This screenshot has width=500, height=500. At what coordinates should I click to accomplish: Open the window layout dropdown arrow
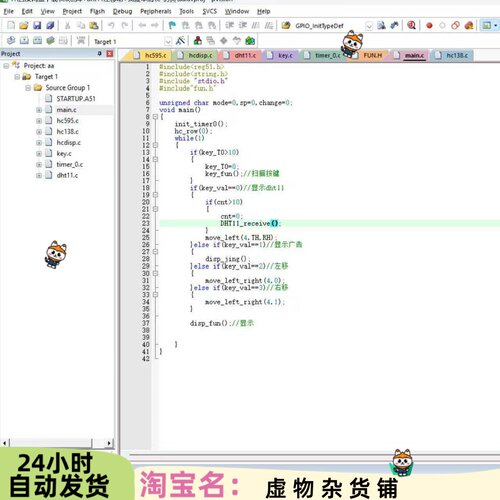click(496, 25)
